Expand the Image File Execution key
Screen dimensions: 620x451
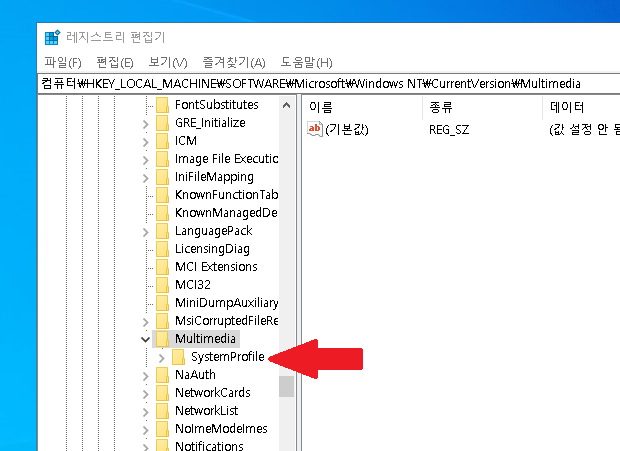(x=146, y=160)
